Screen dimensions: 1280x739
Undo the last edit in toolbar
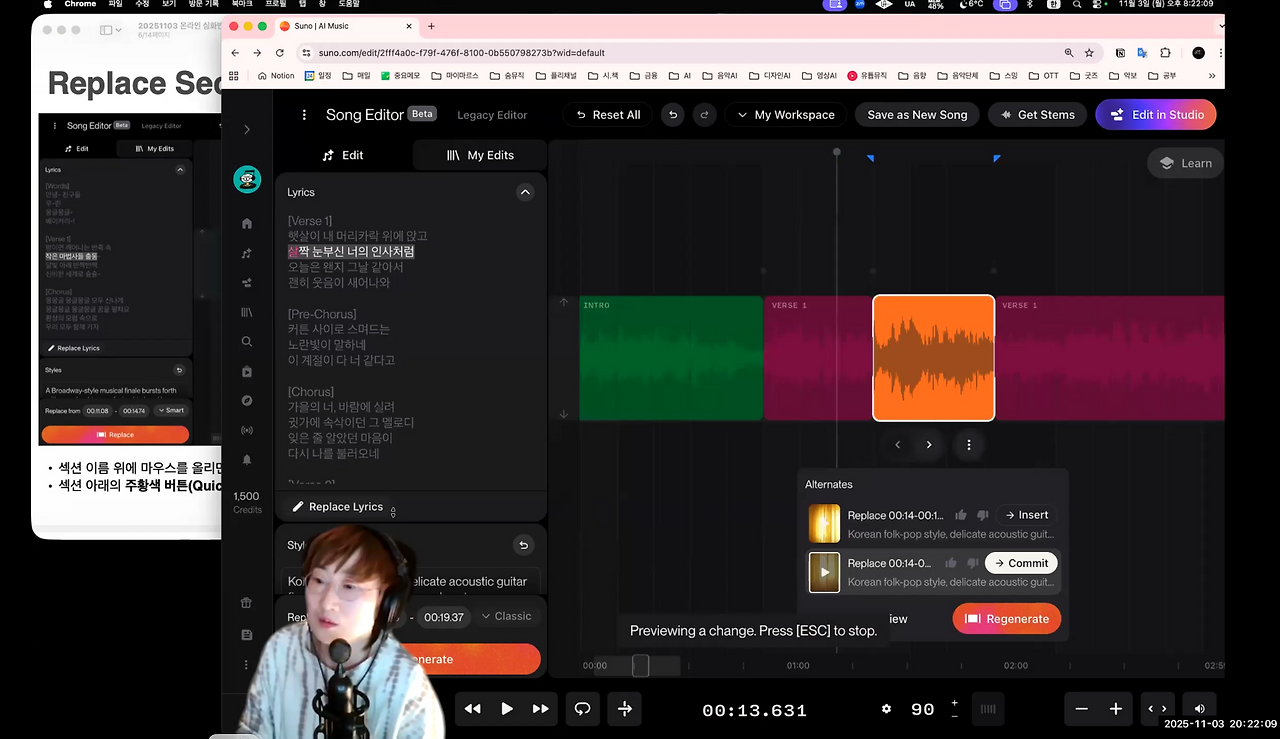673,115
